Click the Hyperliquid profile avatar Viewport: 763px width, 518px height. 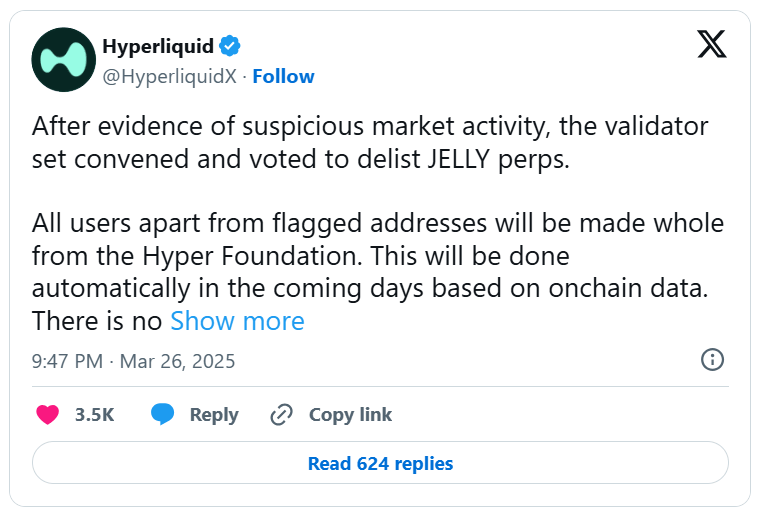(63, 60)
